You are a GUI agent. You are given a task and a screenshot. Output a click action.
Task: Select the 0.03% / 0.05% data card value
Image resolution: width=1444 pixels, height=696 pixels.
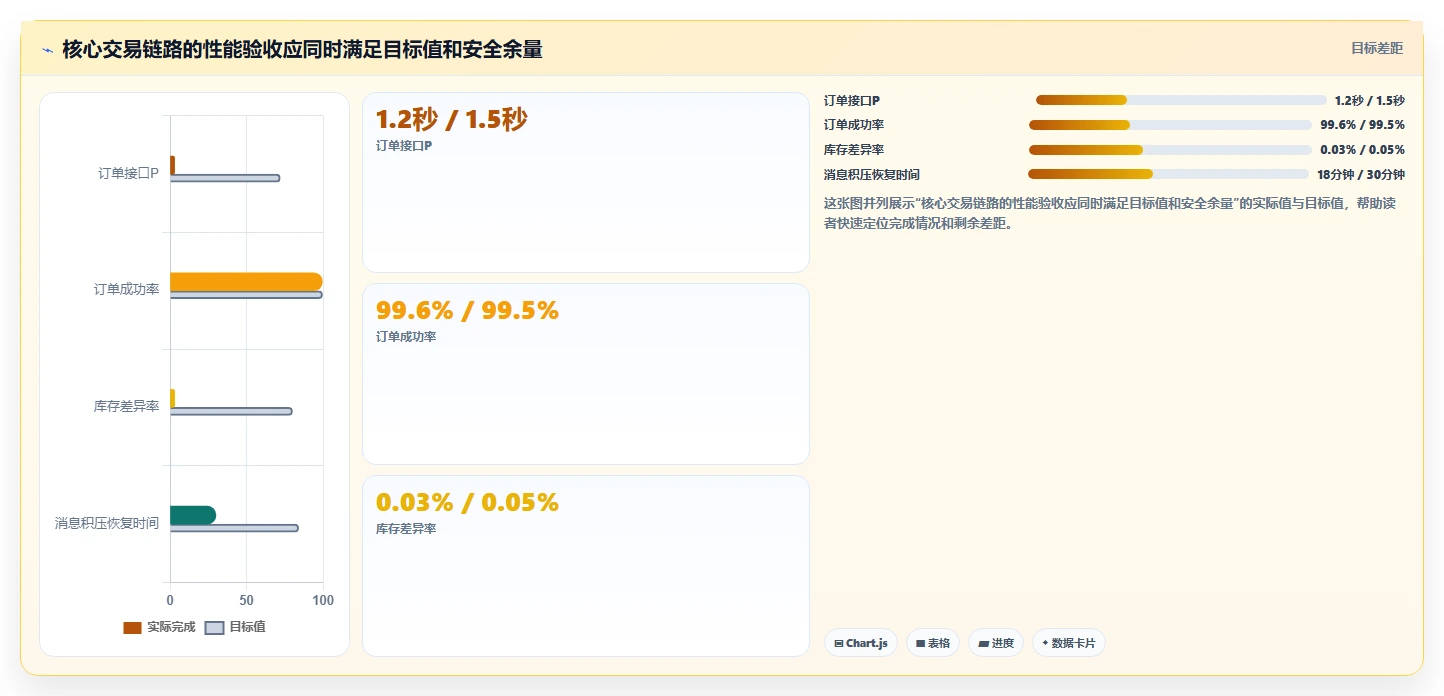467,502
